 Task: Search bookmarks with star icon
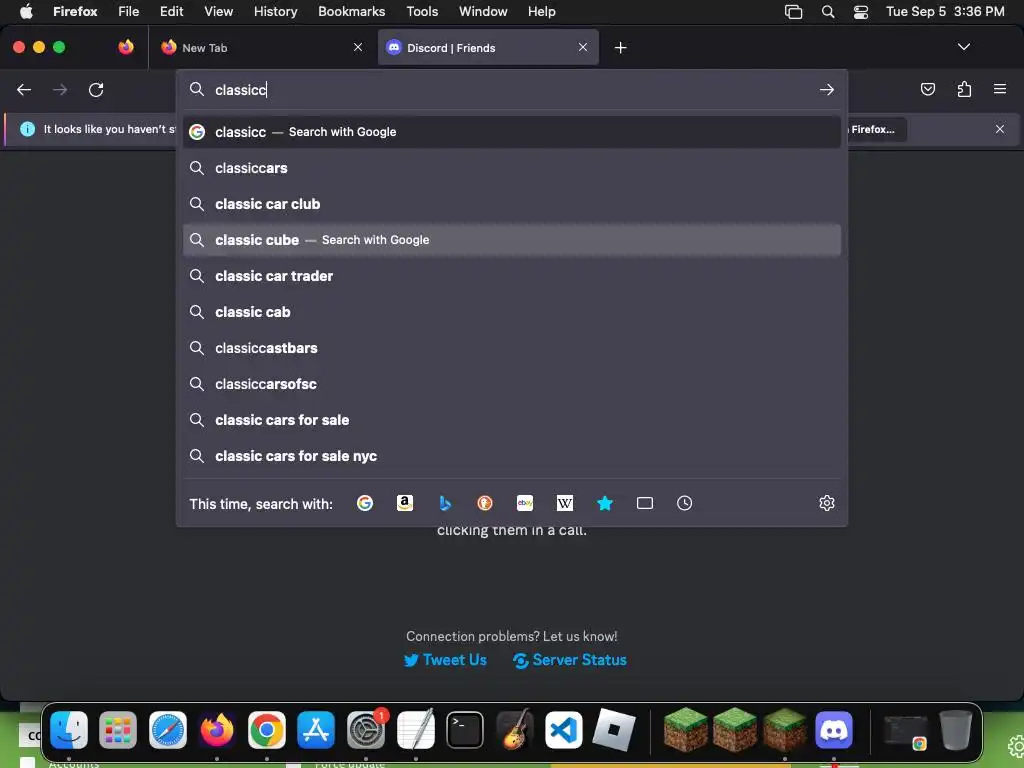click(605, 503)
